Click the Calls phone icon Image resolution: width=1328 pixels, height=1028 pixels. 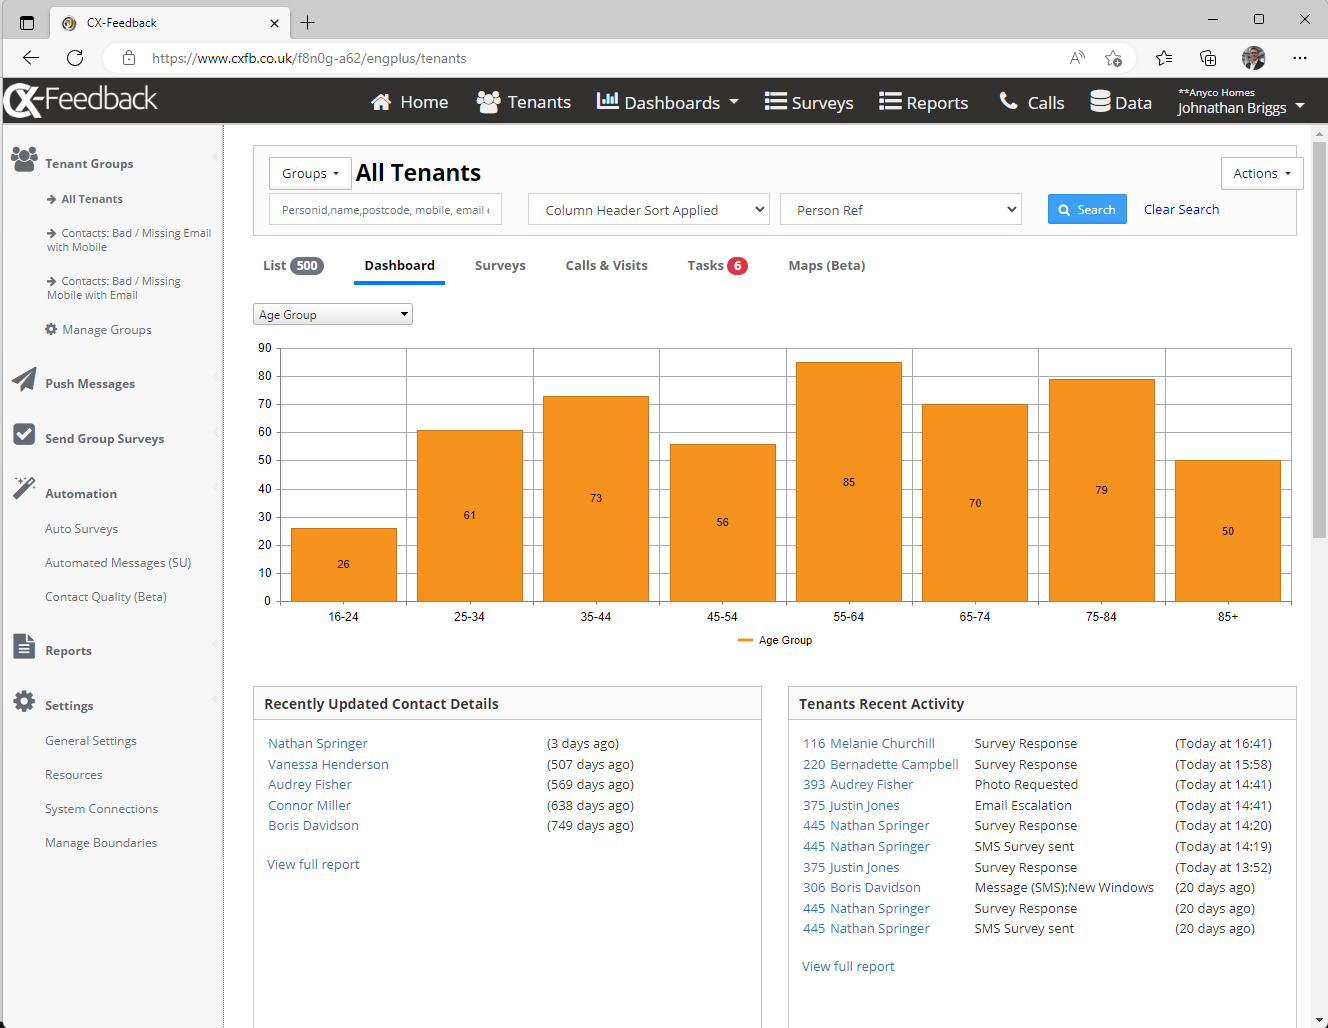pos(1009,101)
